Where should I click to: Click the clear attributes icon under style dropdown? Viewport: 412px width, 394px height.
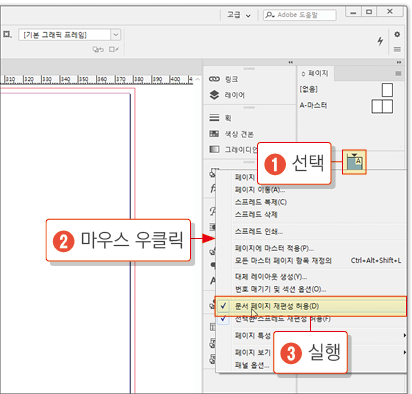coord(114,50)
